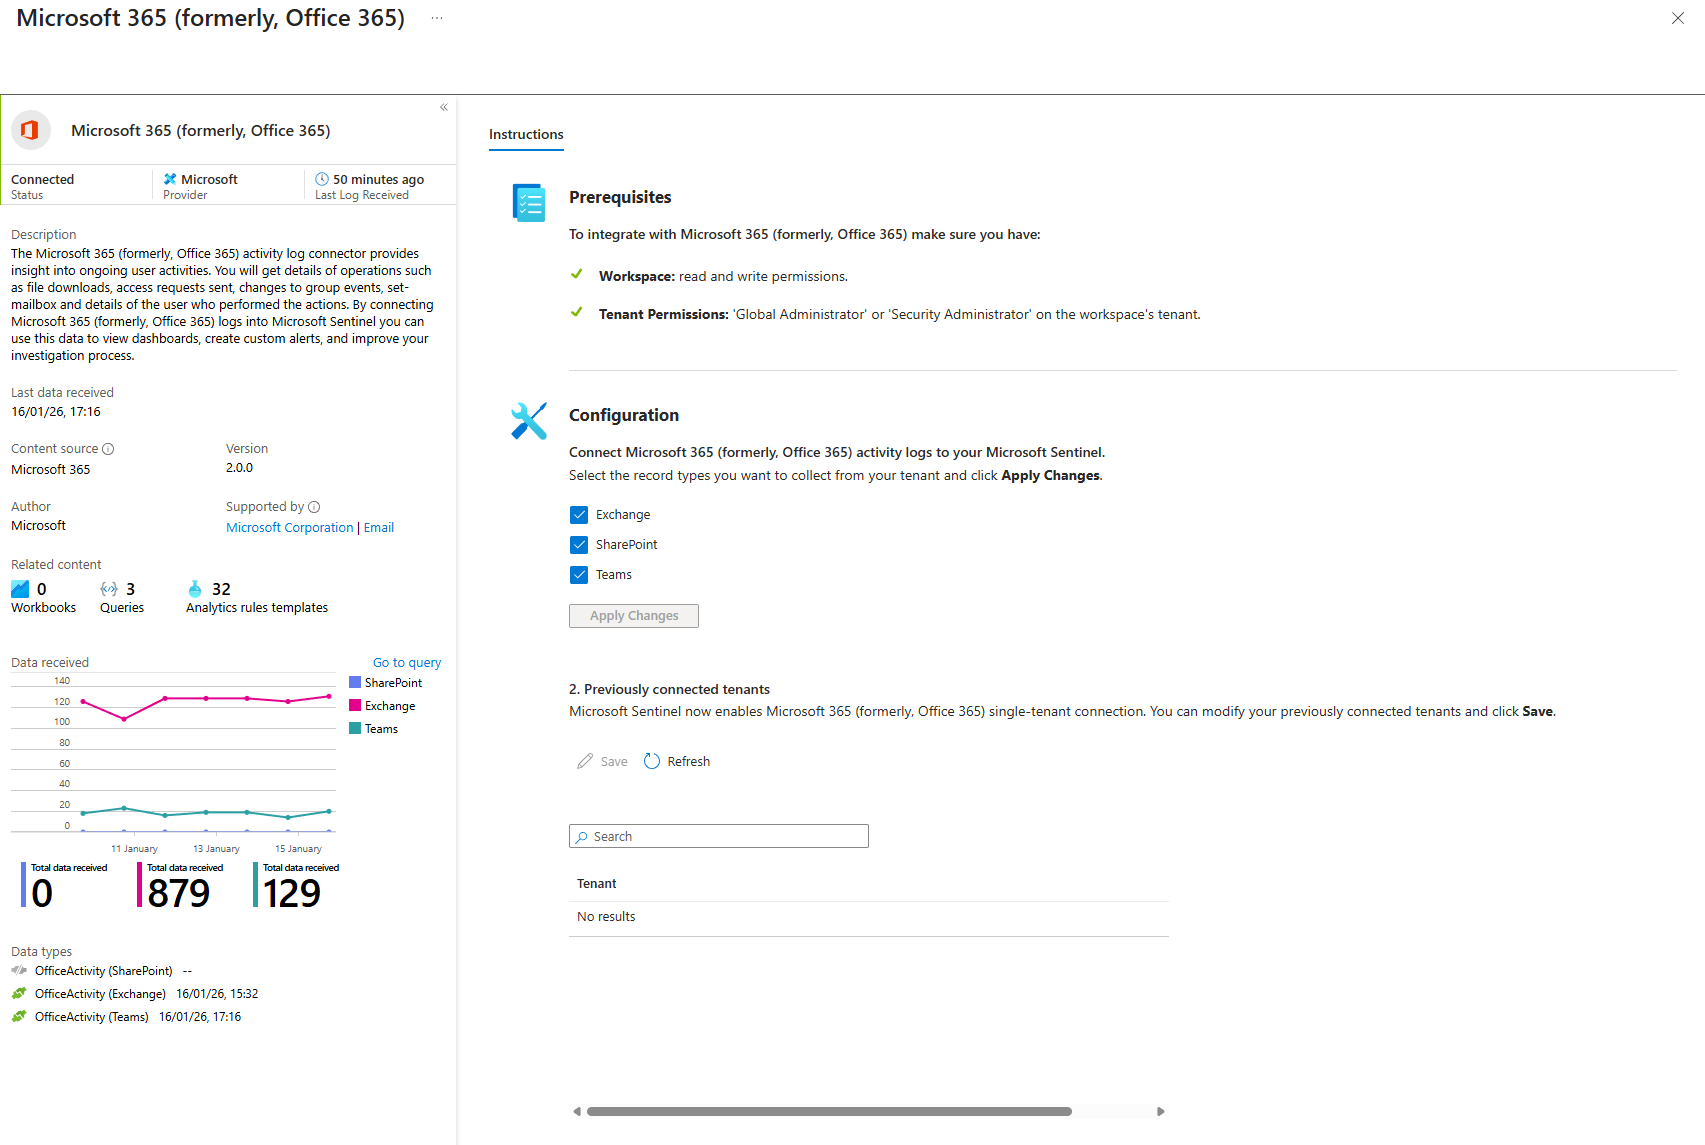Open the ellipsis more options menu
The width and height of the screenshot is (1705, 1145).
[x=437, y=18]
